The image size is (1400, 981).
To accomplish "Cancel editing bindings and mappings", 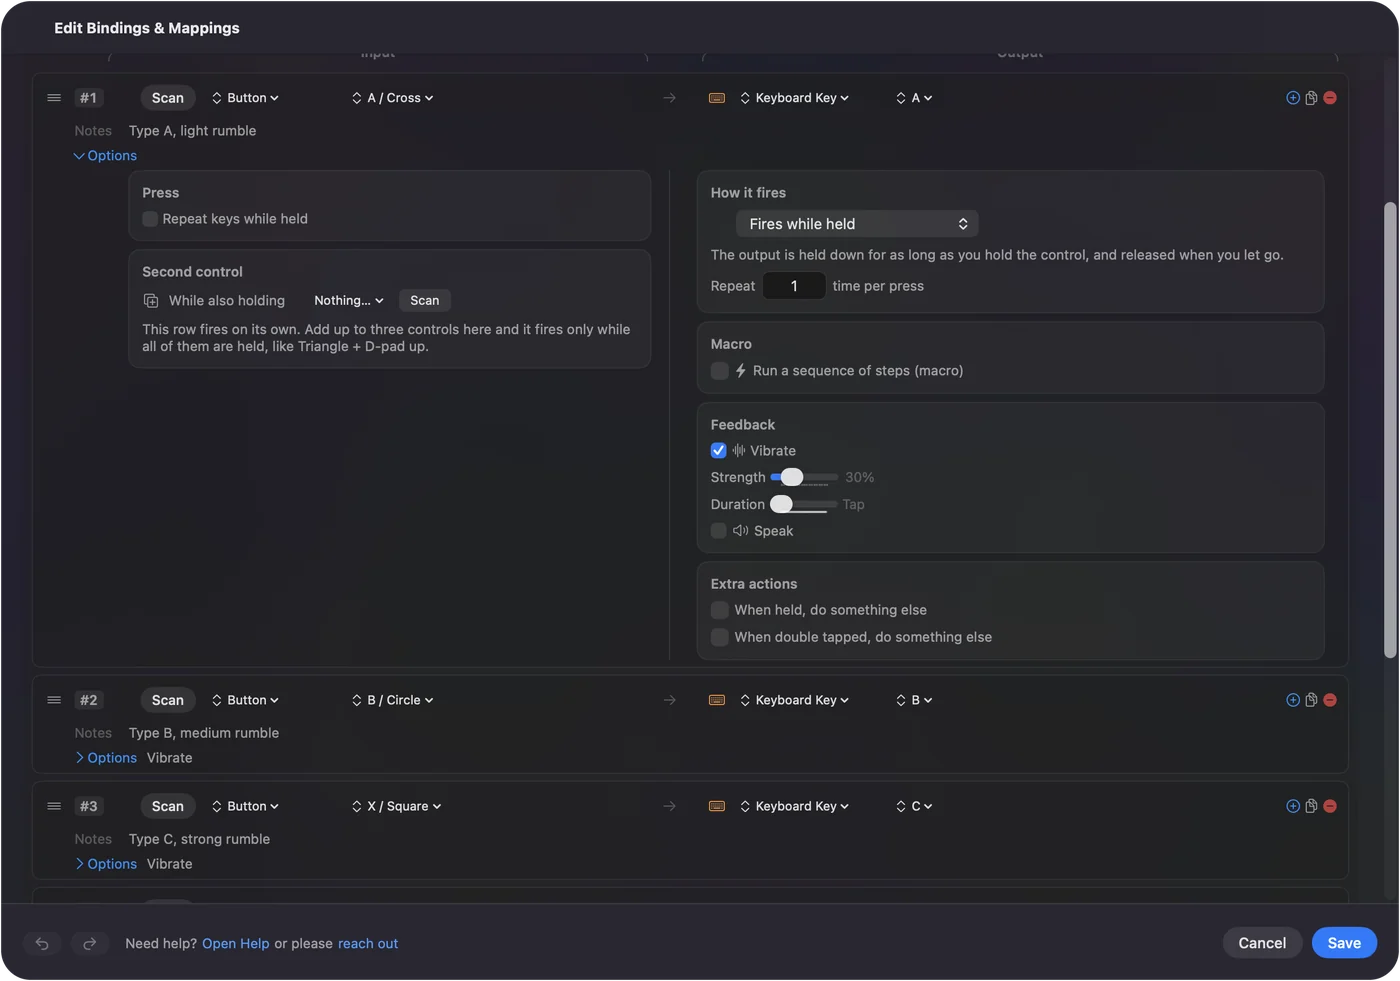I will tap(1262, 943).
